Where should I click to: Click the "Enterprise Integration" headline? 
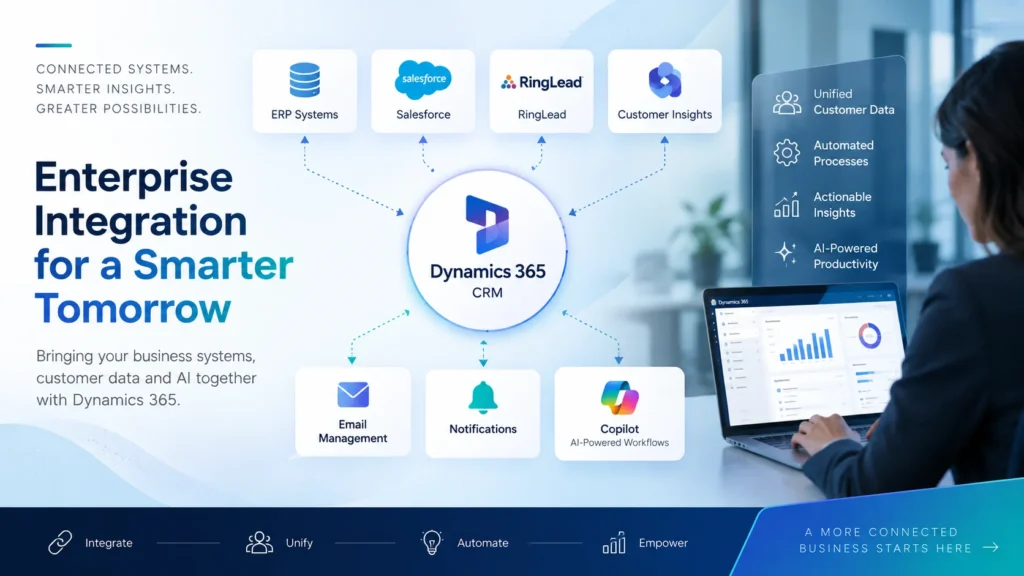point(140,199)
